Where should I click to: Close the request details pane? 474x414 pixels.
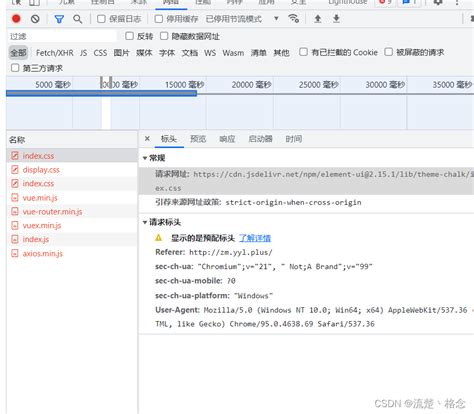[x=147, y=138]
